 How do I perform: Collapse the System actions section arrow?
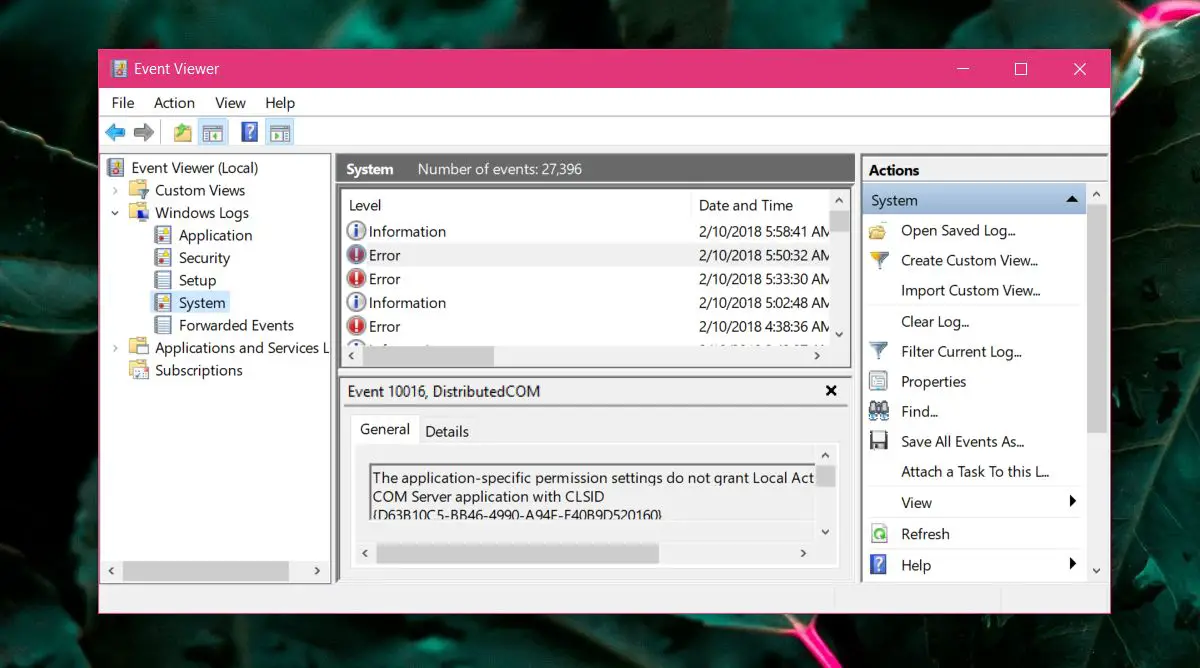[x=1072, y=200]
